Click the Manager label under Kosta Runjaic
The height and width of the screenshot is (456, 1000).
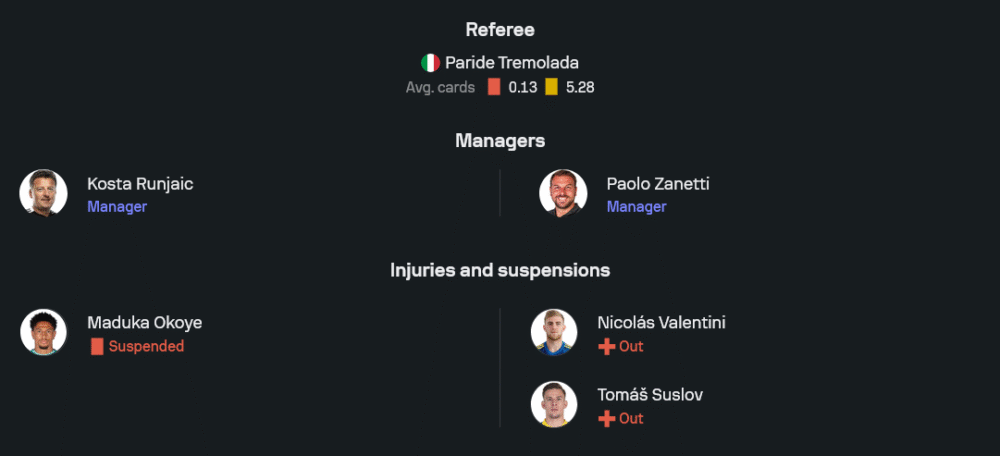(x=117, y=207)
